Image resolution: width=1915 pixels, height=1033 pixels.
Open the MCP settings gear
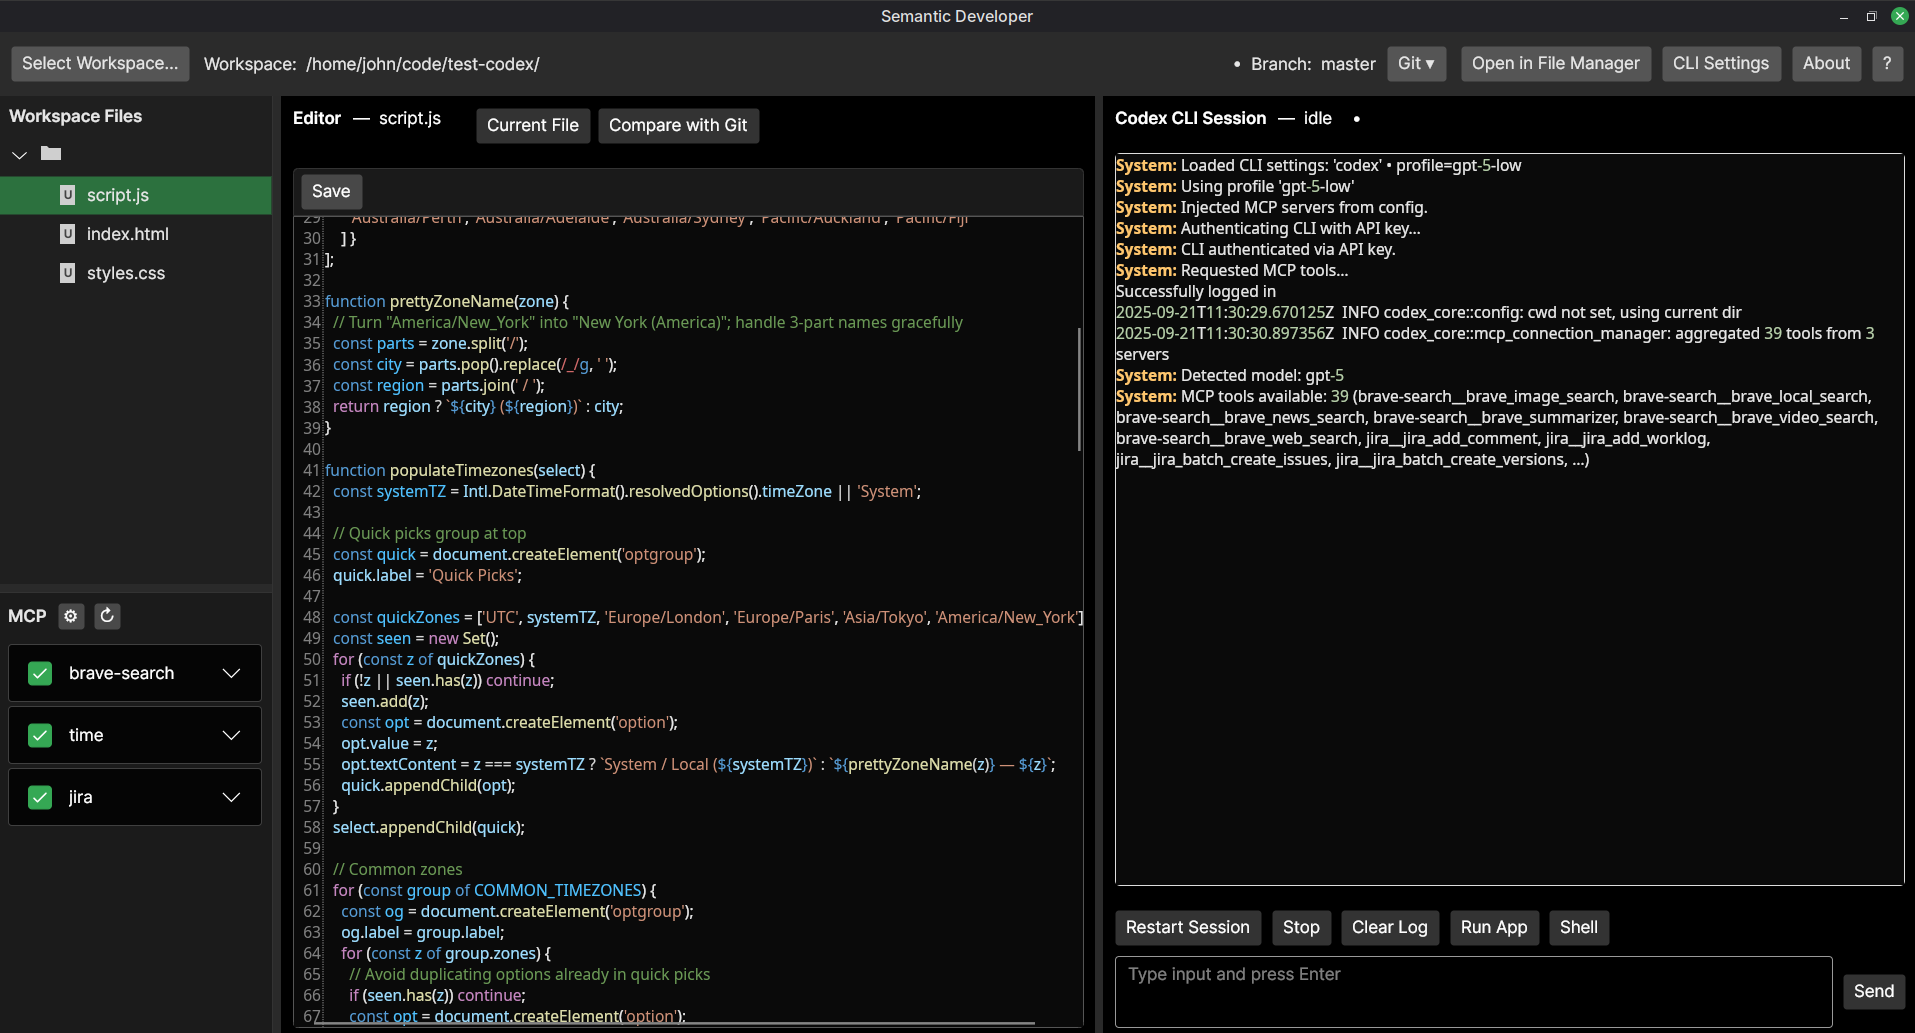point(70,616)
